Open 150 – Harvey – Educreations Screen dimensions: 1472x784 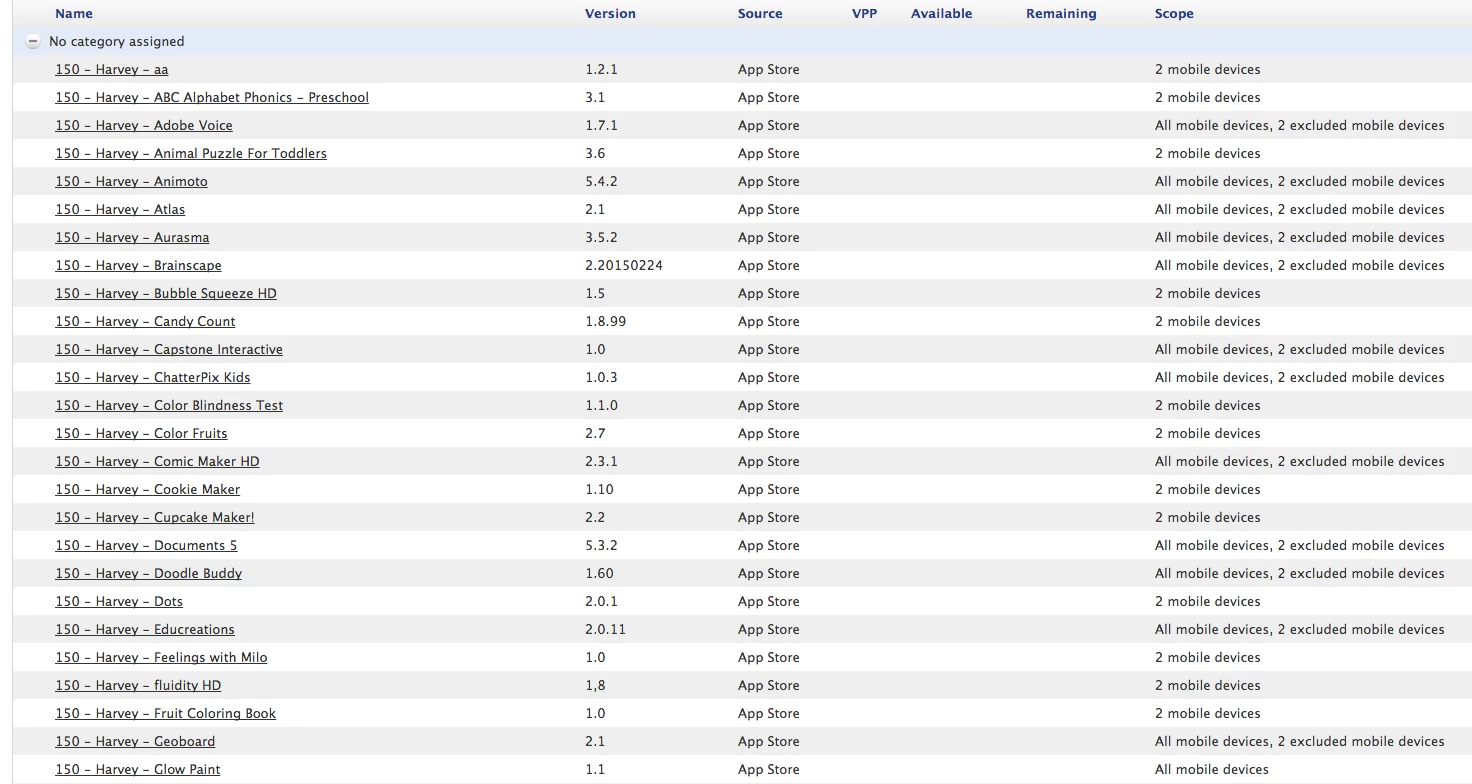pyautogui.click(x=145, y=630)
